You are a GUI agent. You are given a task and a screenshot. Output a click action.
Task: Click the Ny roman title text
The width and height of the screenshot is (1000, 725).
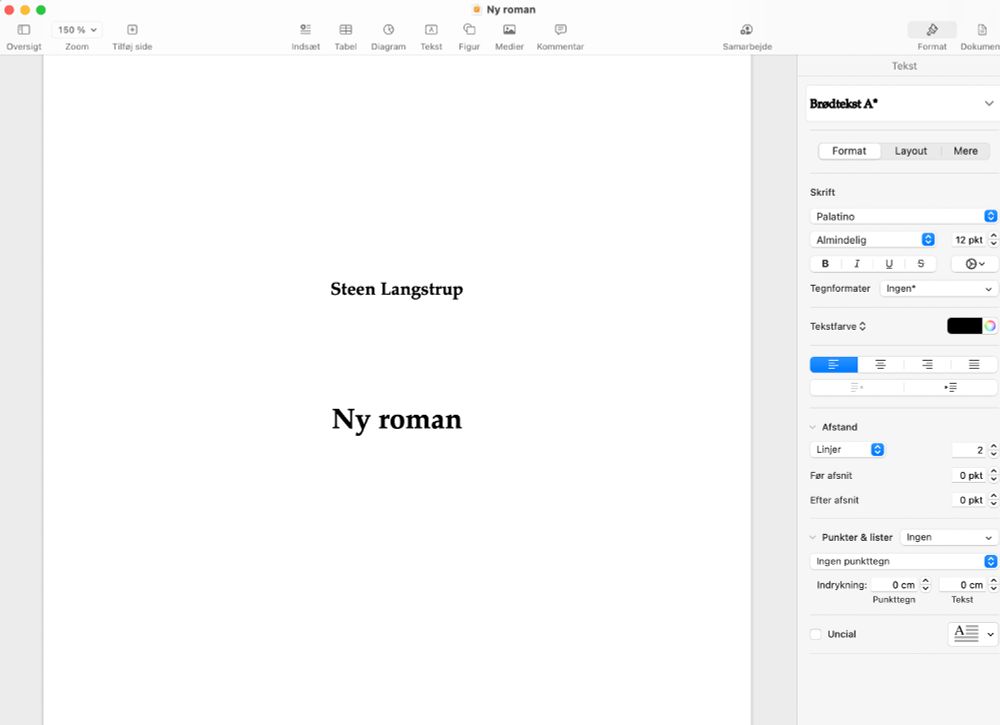(x=397, y=420)
